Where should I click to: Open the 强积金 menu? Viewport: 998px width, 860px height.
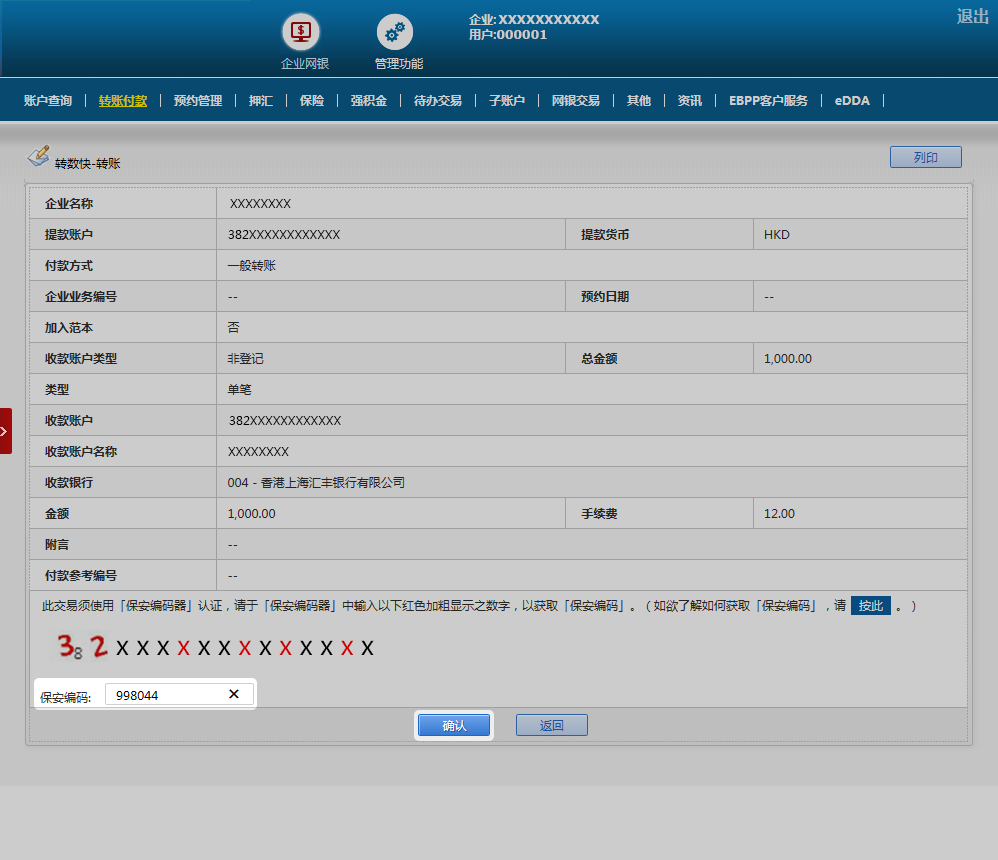coord(369,101)
